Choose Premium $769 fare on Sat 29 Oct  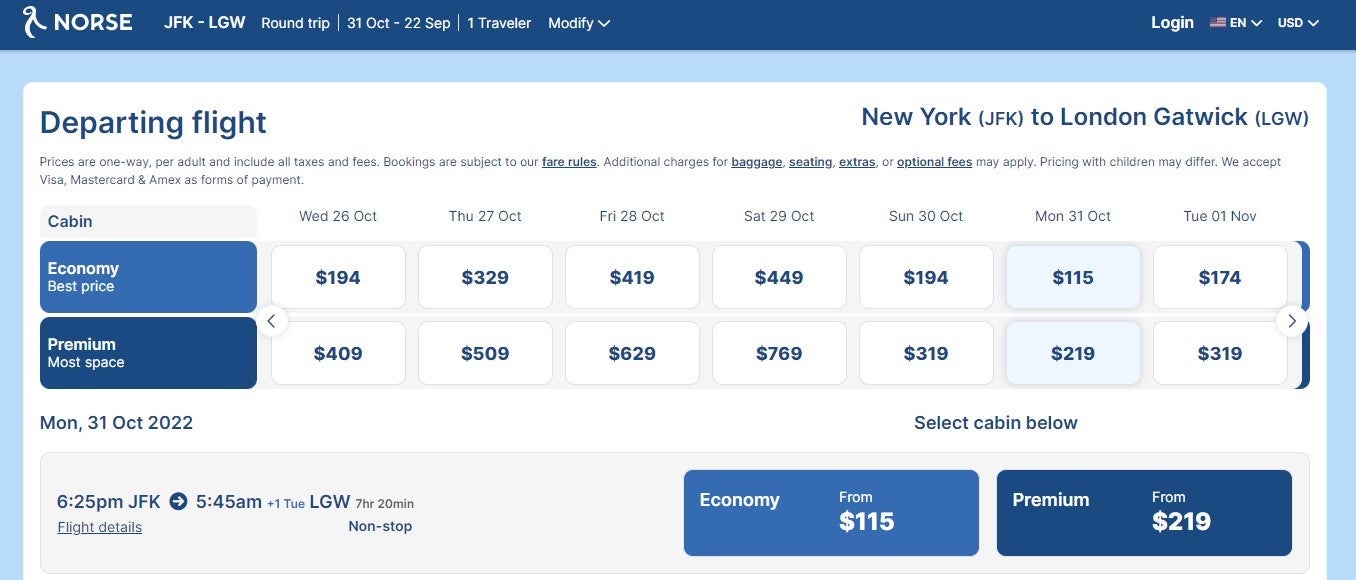point(779,353)
